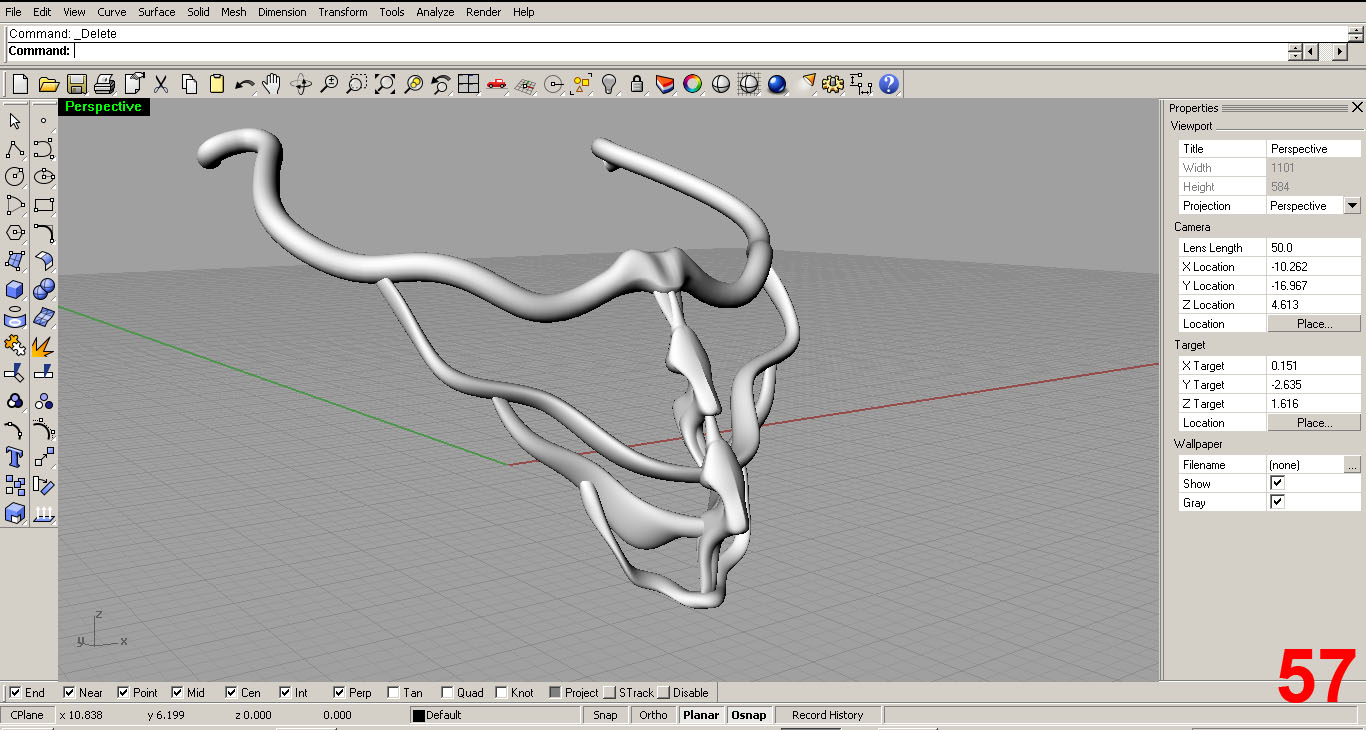Uncheck the wallpaper Show checkbox
Screen dimensions: 1366x730
[1277, 483]
